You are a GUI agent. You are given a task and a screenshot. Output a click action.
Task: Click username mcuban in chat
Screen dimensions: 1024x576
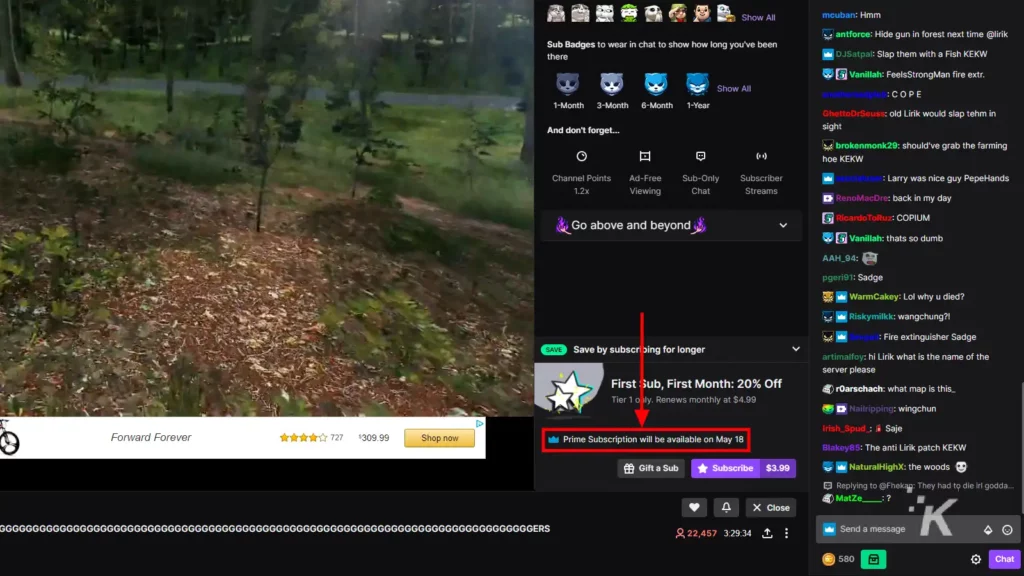click(x=839, y=14)
